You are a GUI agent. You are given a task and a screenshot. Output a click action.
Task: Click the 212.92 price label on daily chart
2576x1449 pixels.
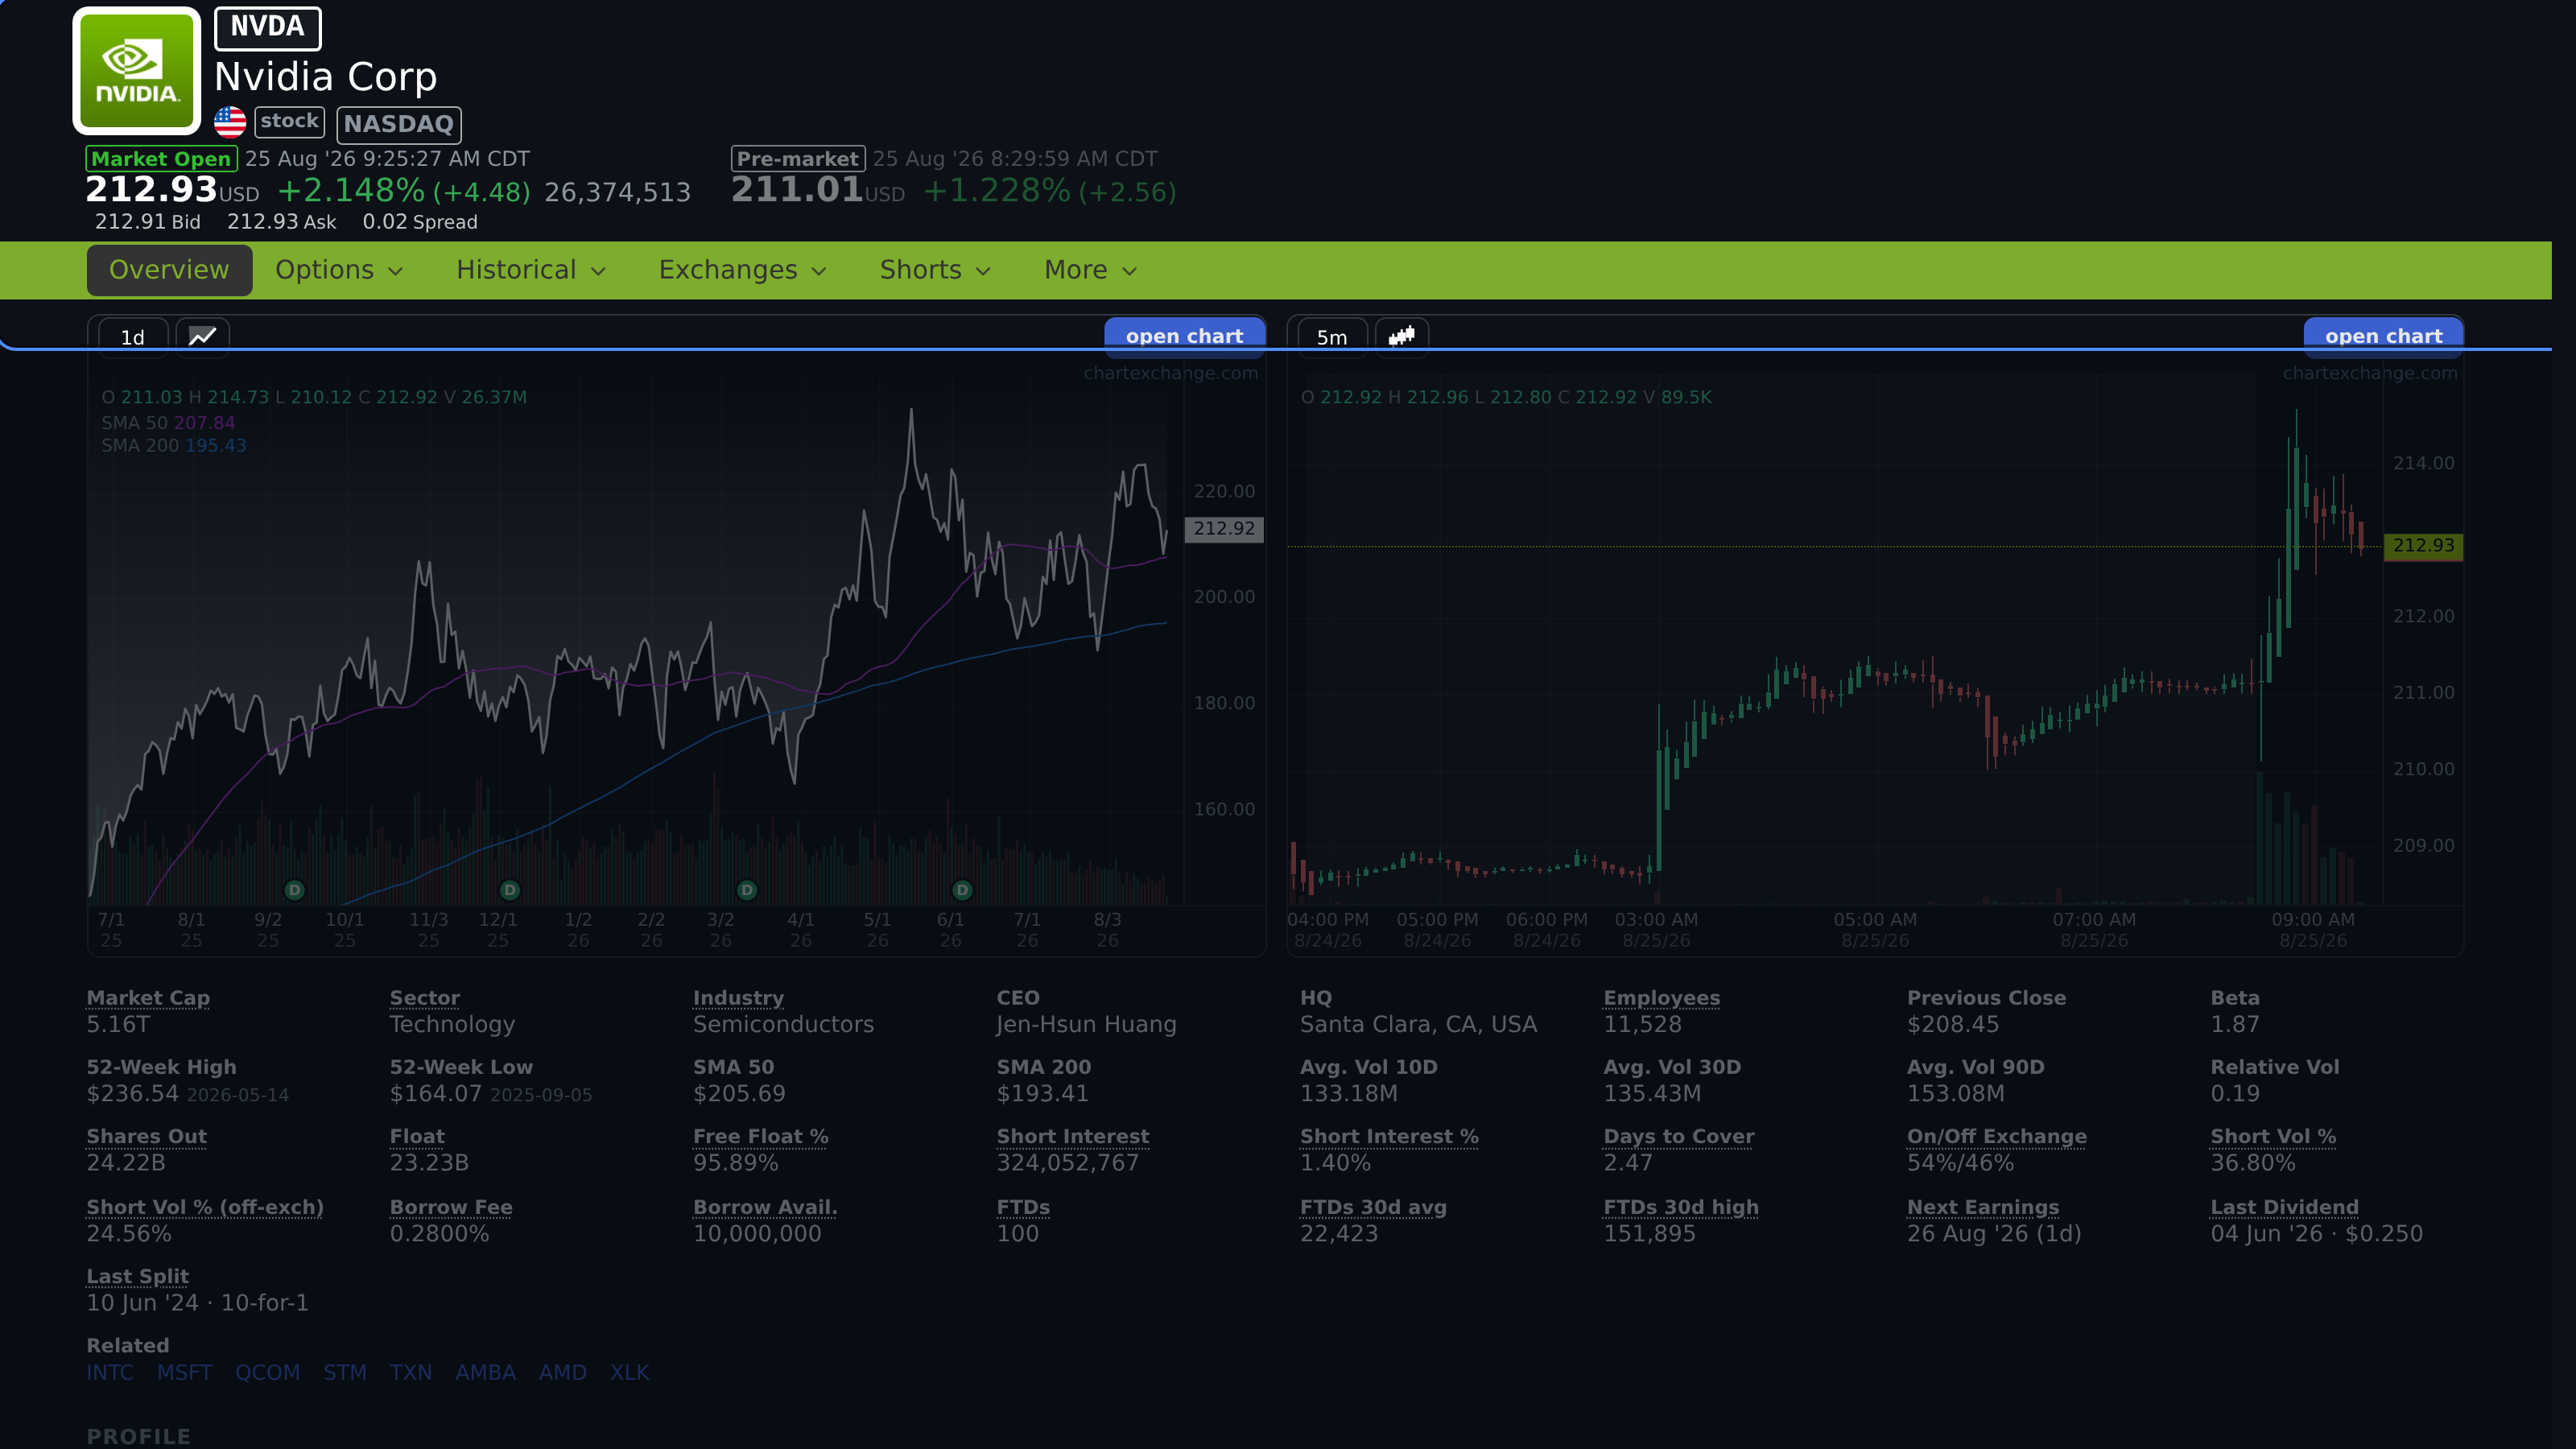pyautogui.click(x=1224, y=528)
